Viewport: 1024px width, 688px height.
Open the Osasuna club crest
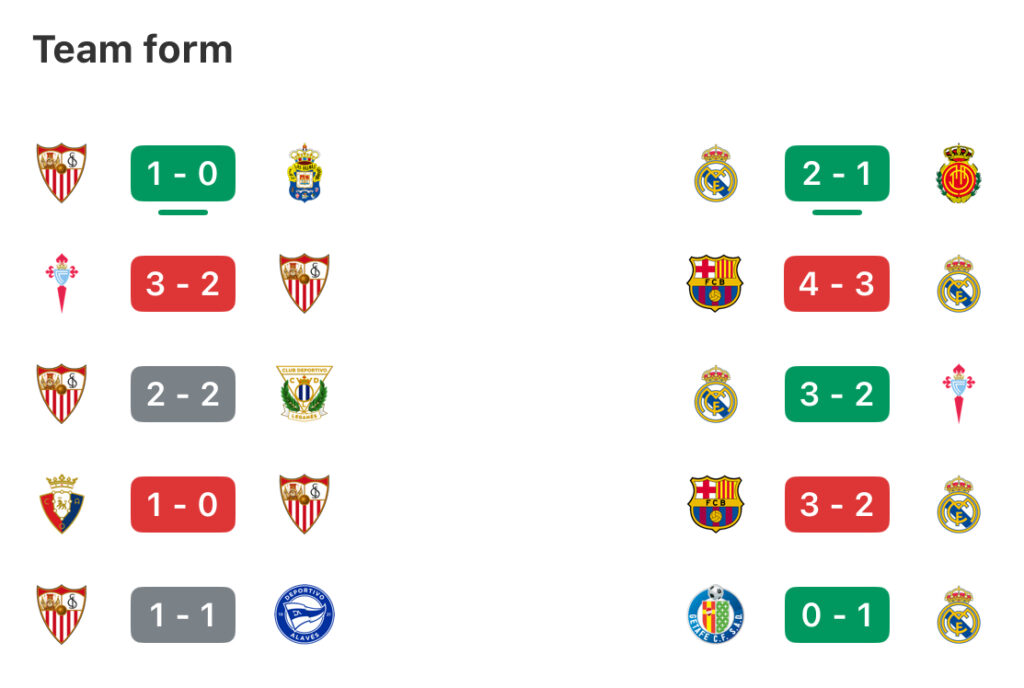[x=62, y=504]
